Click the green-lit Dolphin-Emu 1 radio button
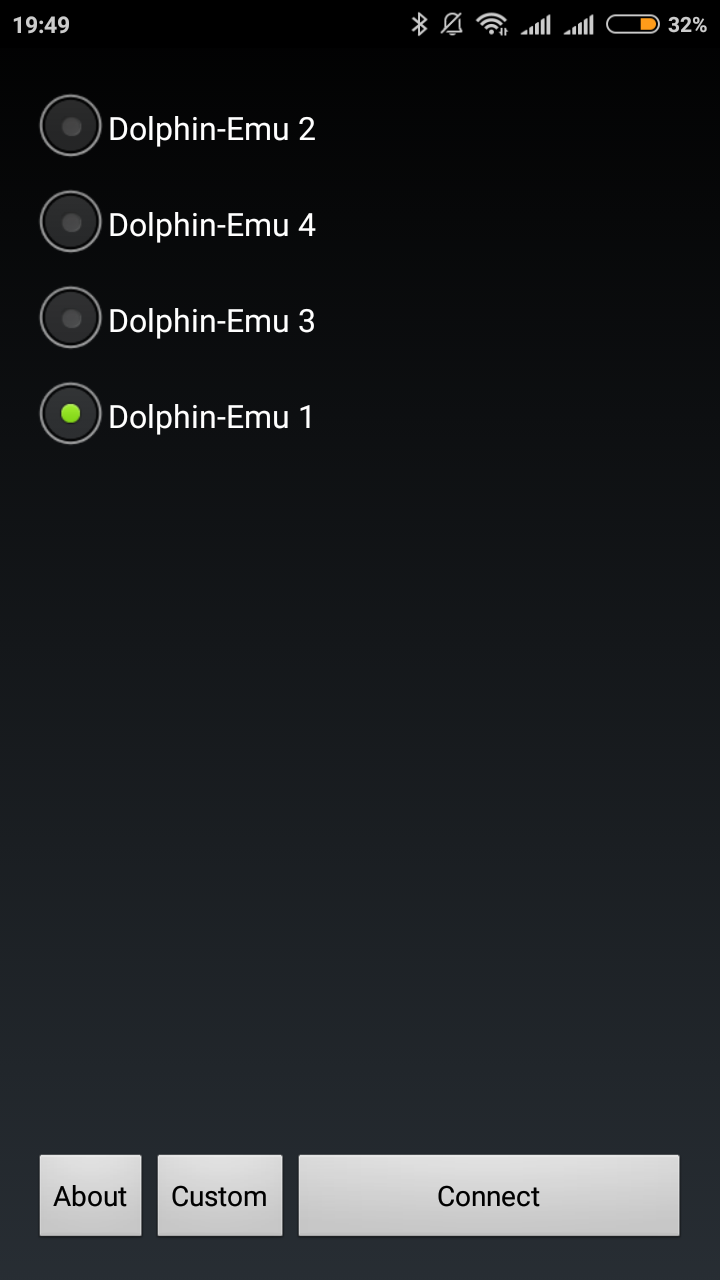720x1280 pixels. click(70, 414)
